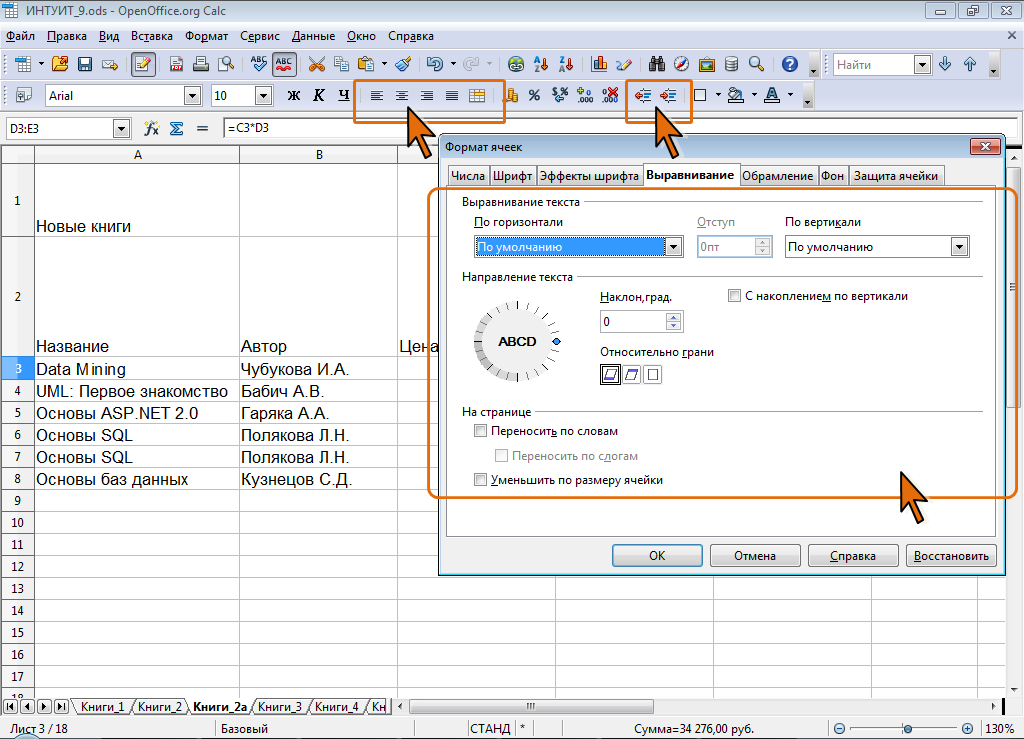Decrease indent
This screenshot has height=739, width=1024.
(643, 95)
